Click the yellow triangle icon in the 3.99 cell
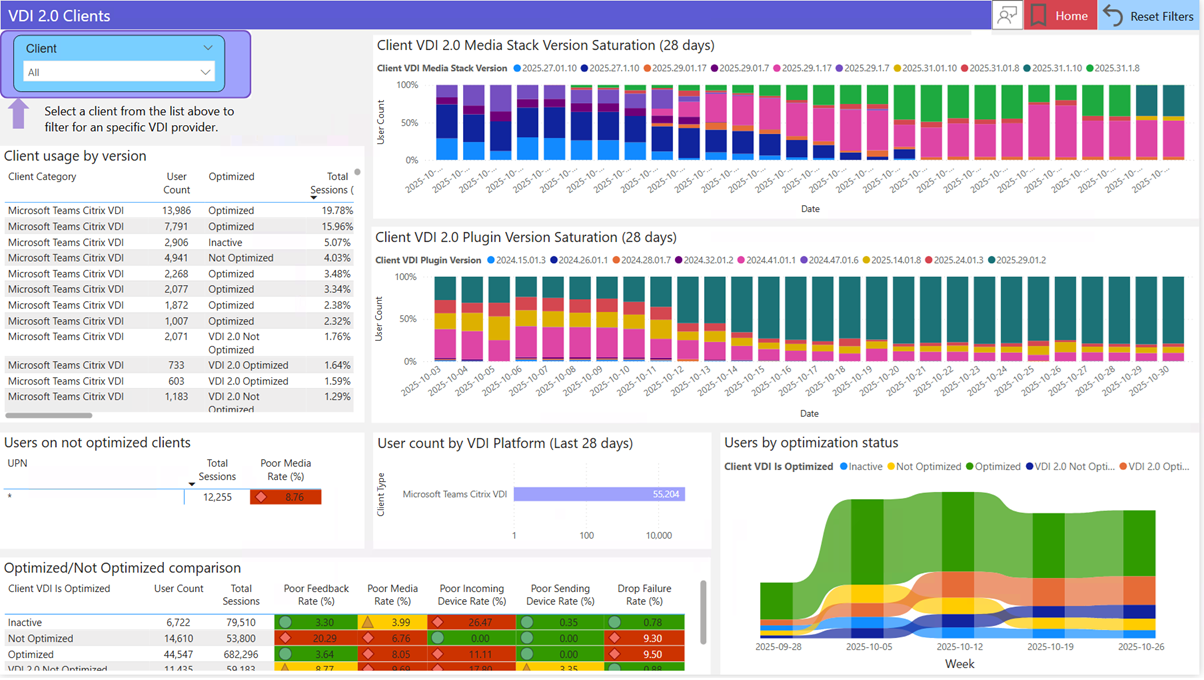Viewport: 1204px width, 680px height. (x=368, y=622)
